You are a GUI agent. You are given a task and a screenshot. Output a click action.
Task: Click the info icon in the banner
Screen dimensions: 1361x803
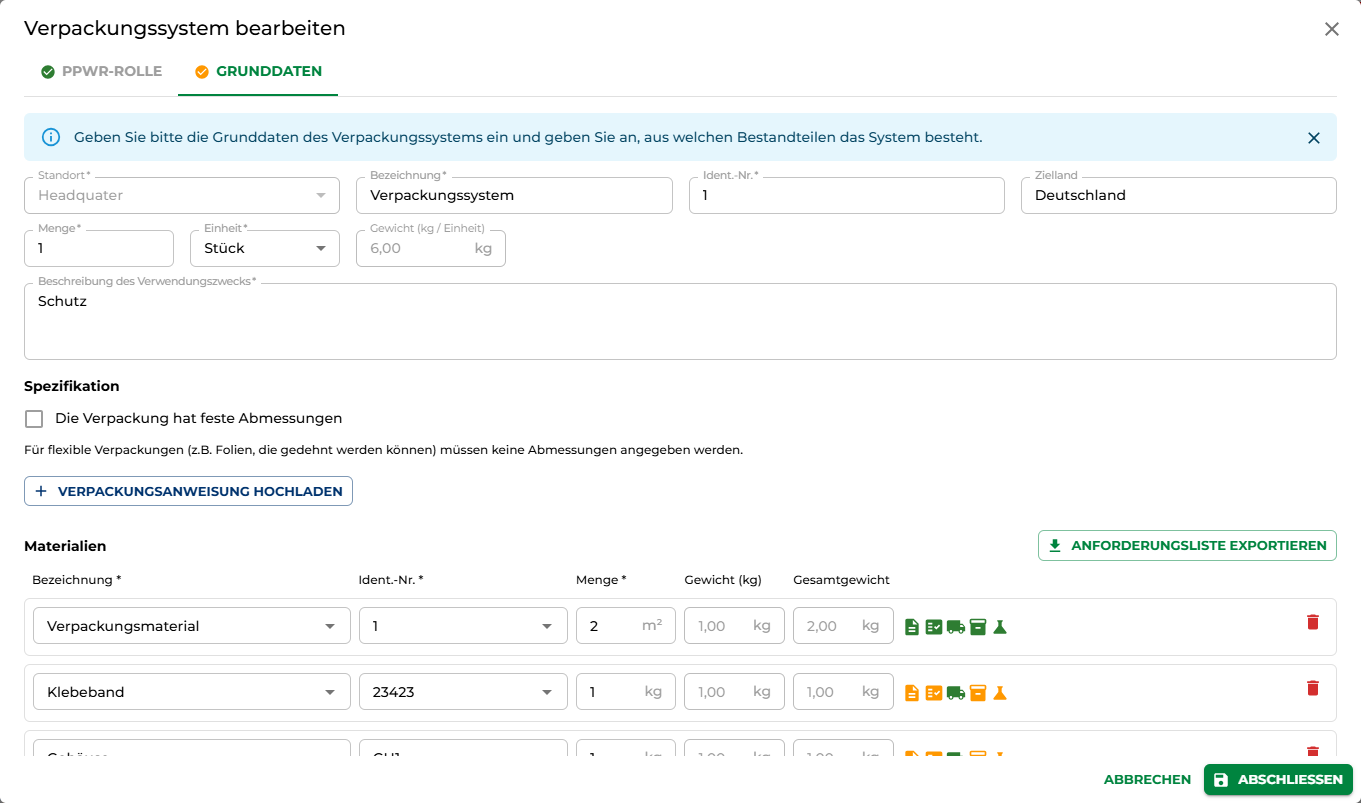[51, 137]
